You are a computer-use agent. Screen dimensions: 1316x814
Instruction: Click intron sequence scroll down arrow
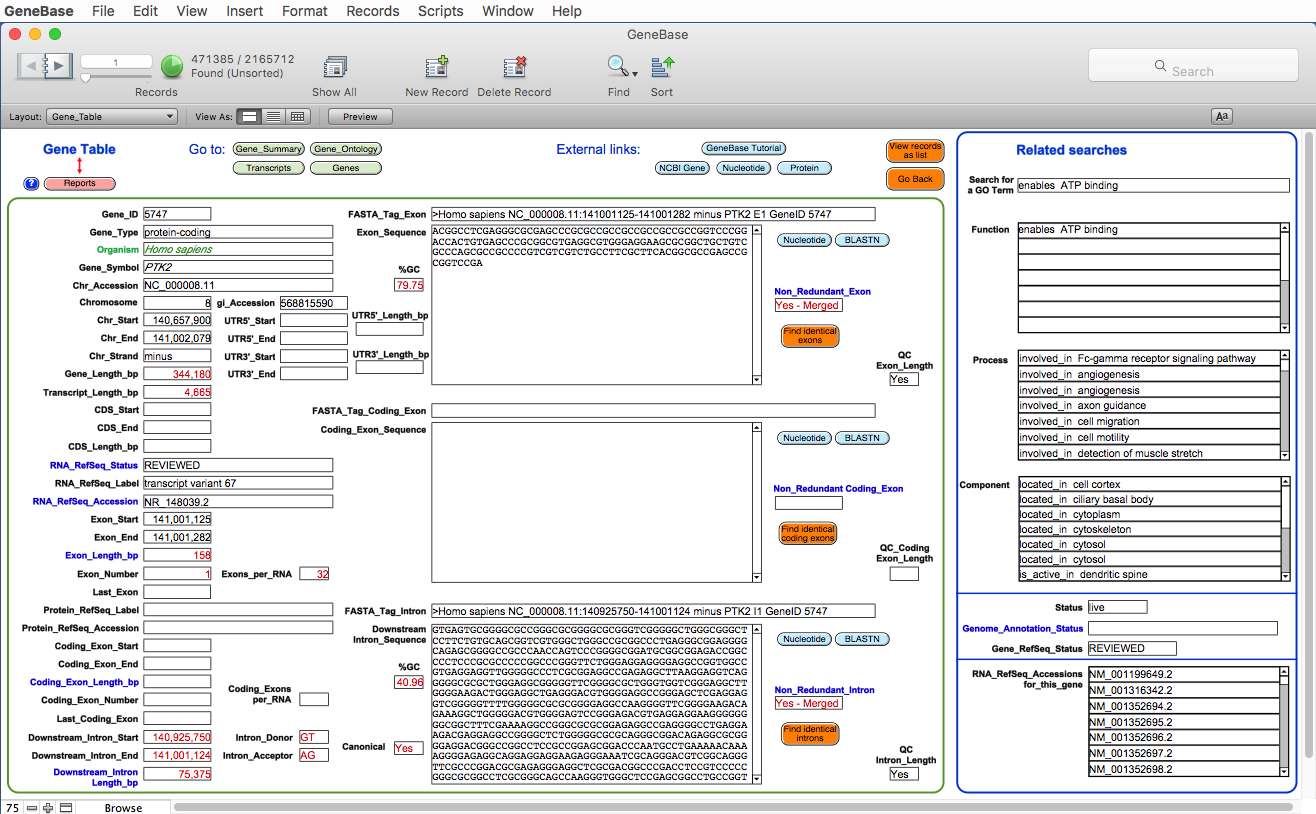757,778
